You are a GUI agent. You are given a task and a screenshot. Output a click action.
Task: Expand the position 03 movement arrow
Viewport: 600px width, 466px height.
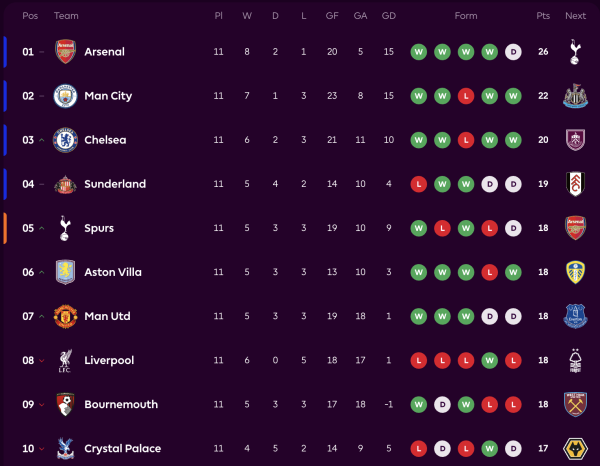(42, 140)
